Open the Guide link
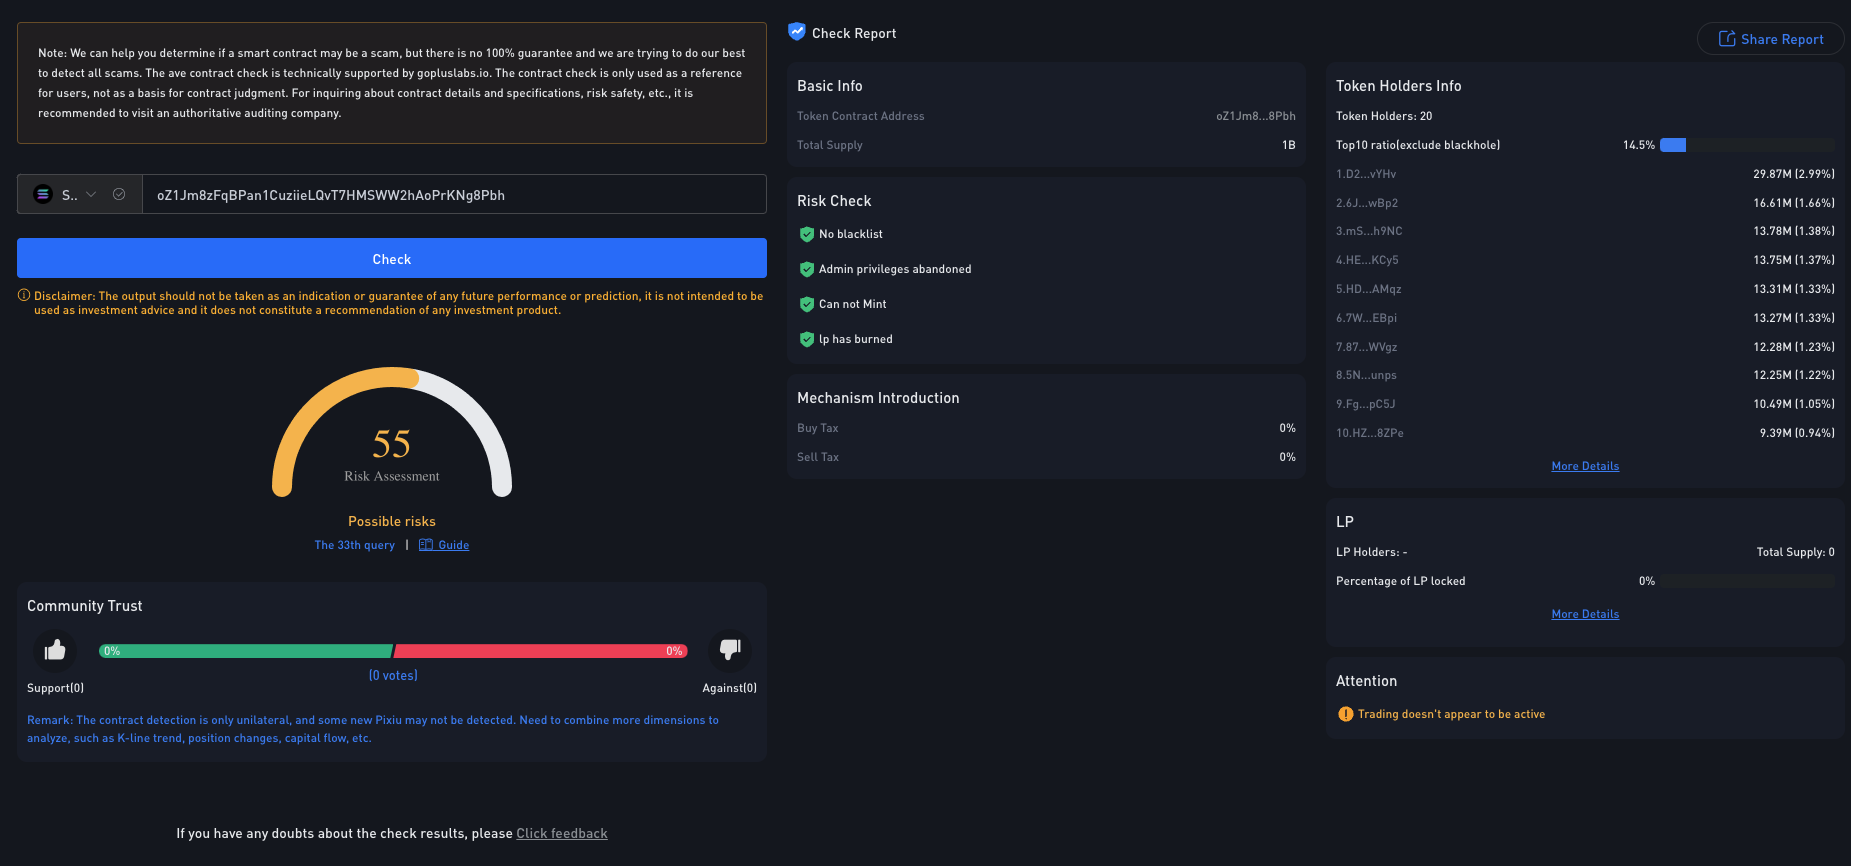Viewport: 1851px width, 866px height. pyautogui.click(x=444, y=545)
